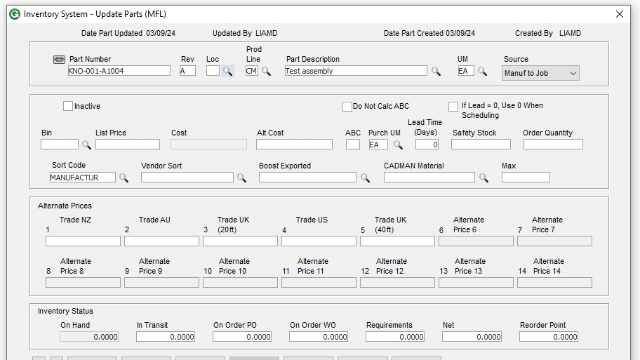Click the Trade NZ price field
Screen dimensions: 640x360
tap(83, 241)
